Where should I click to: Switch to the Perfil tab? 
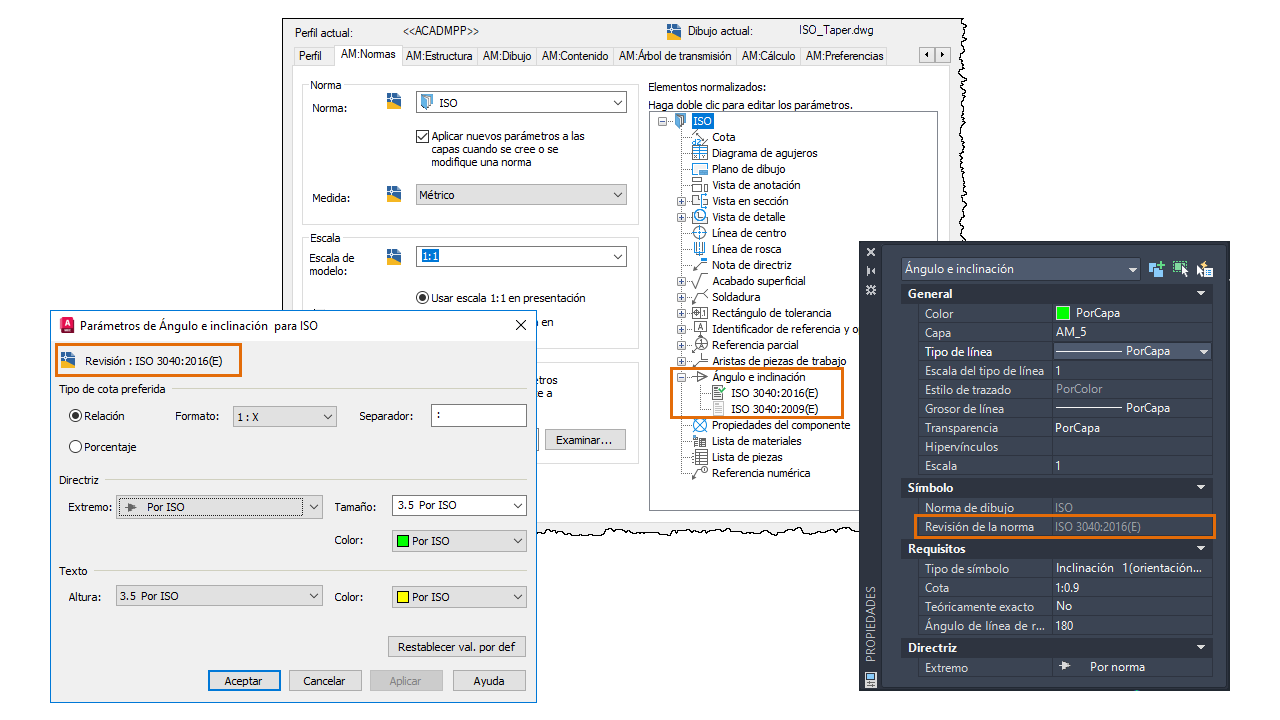tap(311, 56)
